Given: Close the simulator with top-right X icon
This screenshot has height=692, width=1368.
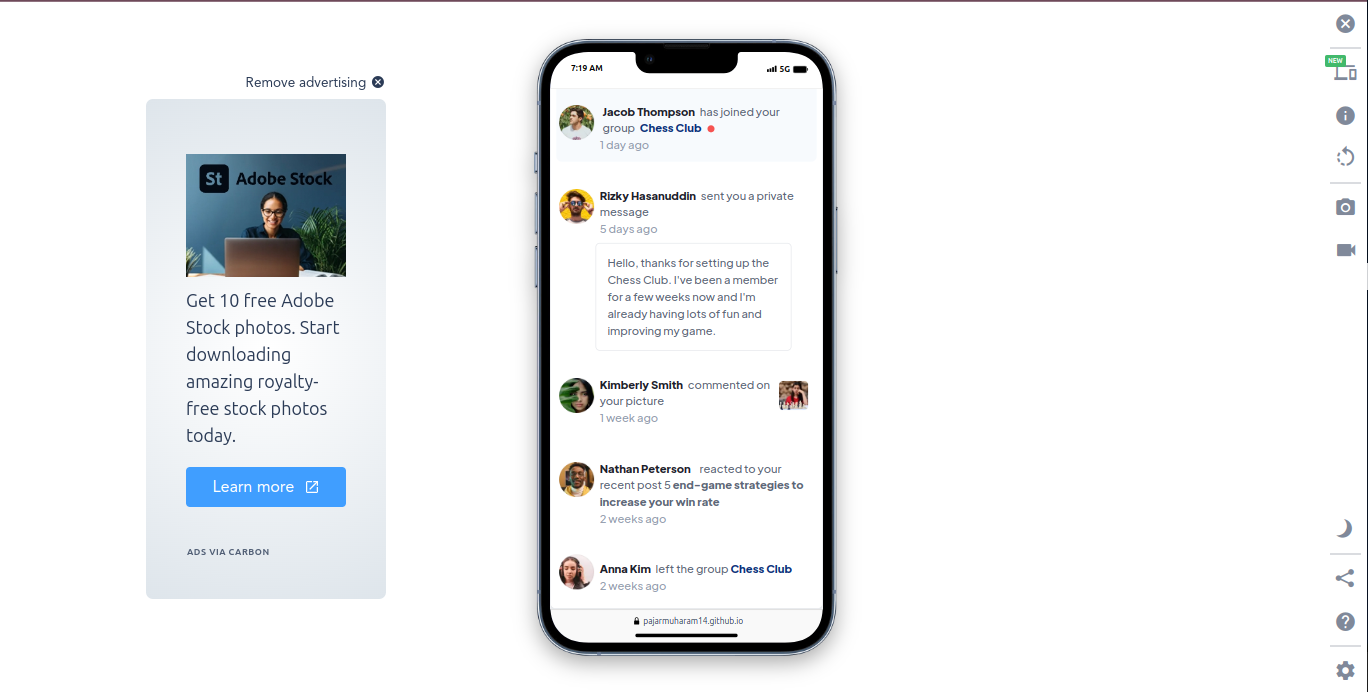Looking at the screenshot, I should 1345,24.
